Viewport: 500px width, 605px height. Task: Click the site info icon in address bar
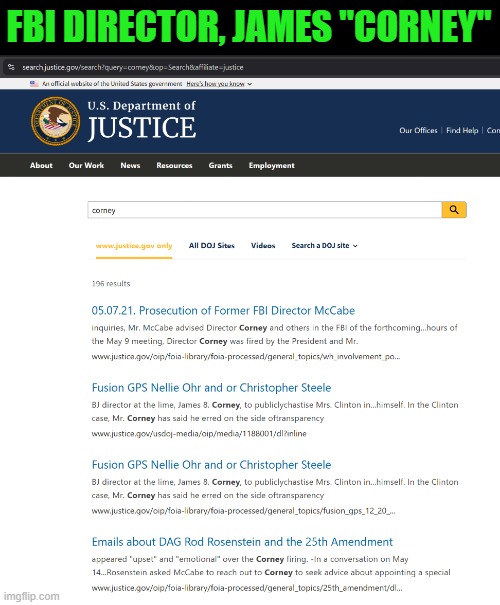coord(11,67)
